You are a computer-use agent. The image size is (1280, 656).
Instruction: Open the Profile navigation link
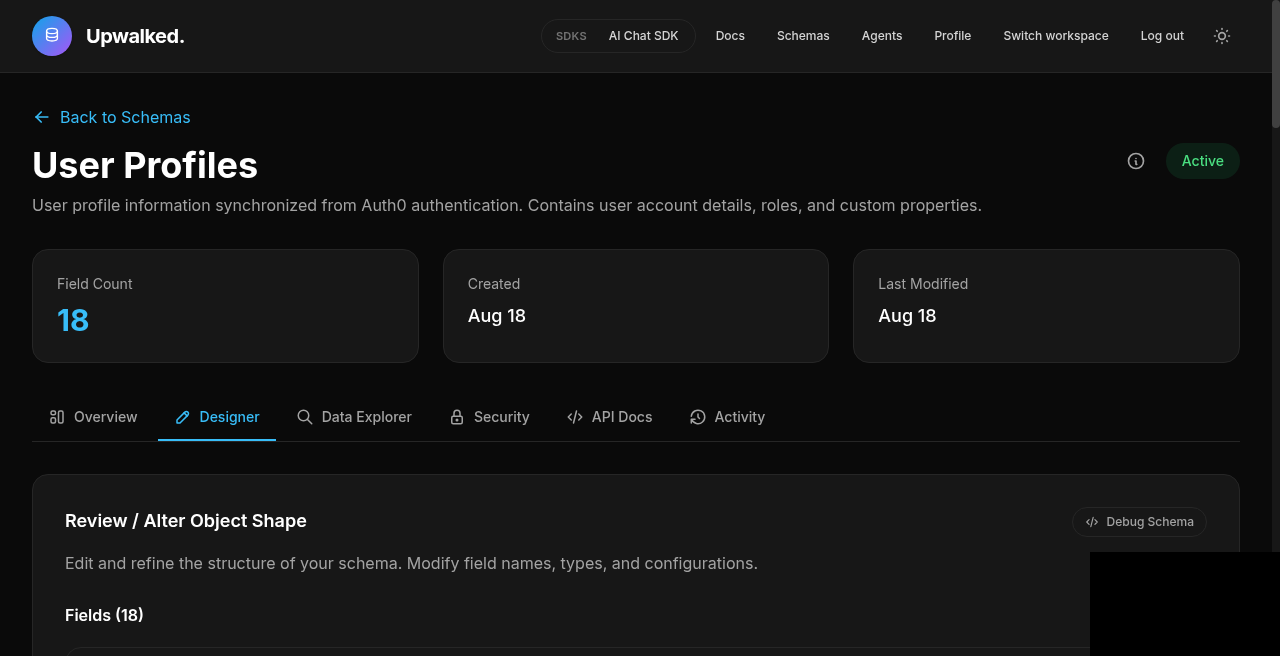pos(953,36)
